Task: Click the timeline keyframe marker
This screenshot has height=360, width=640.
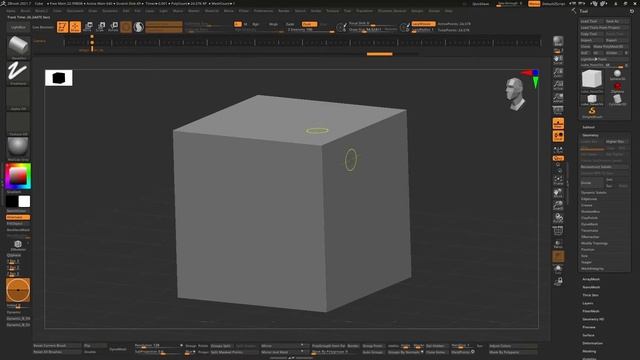Action: pos(92,42)
